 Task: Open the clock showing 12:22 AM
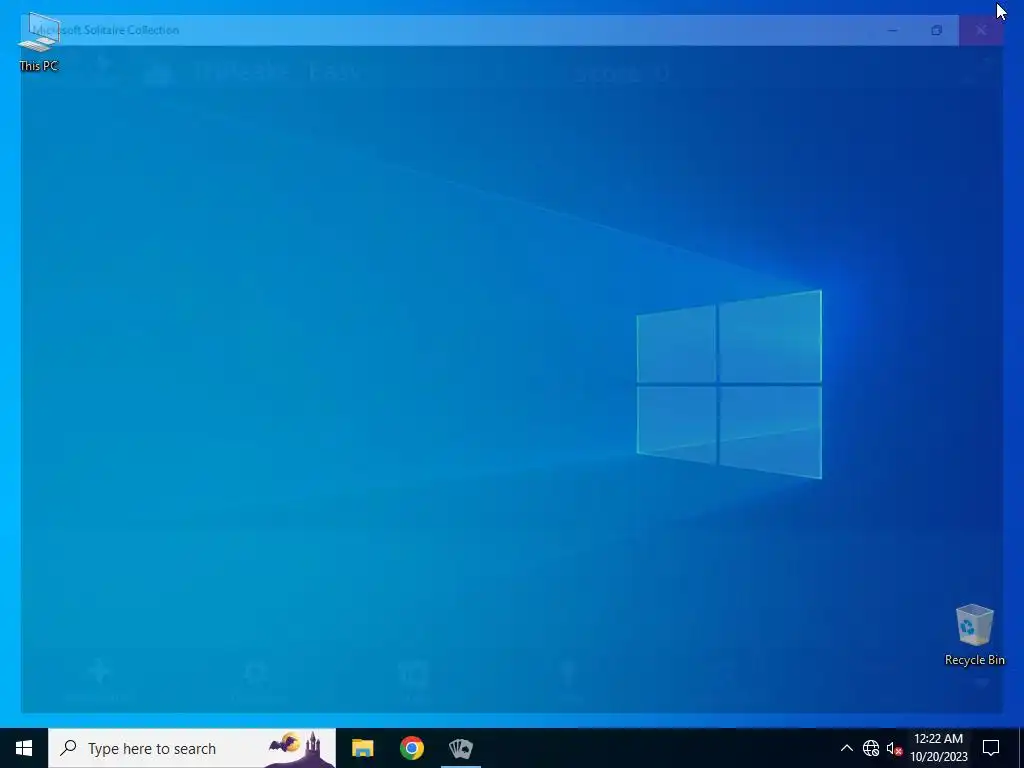[938, 748]
